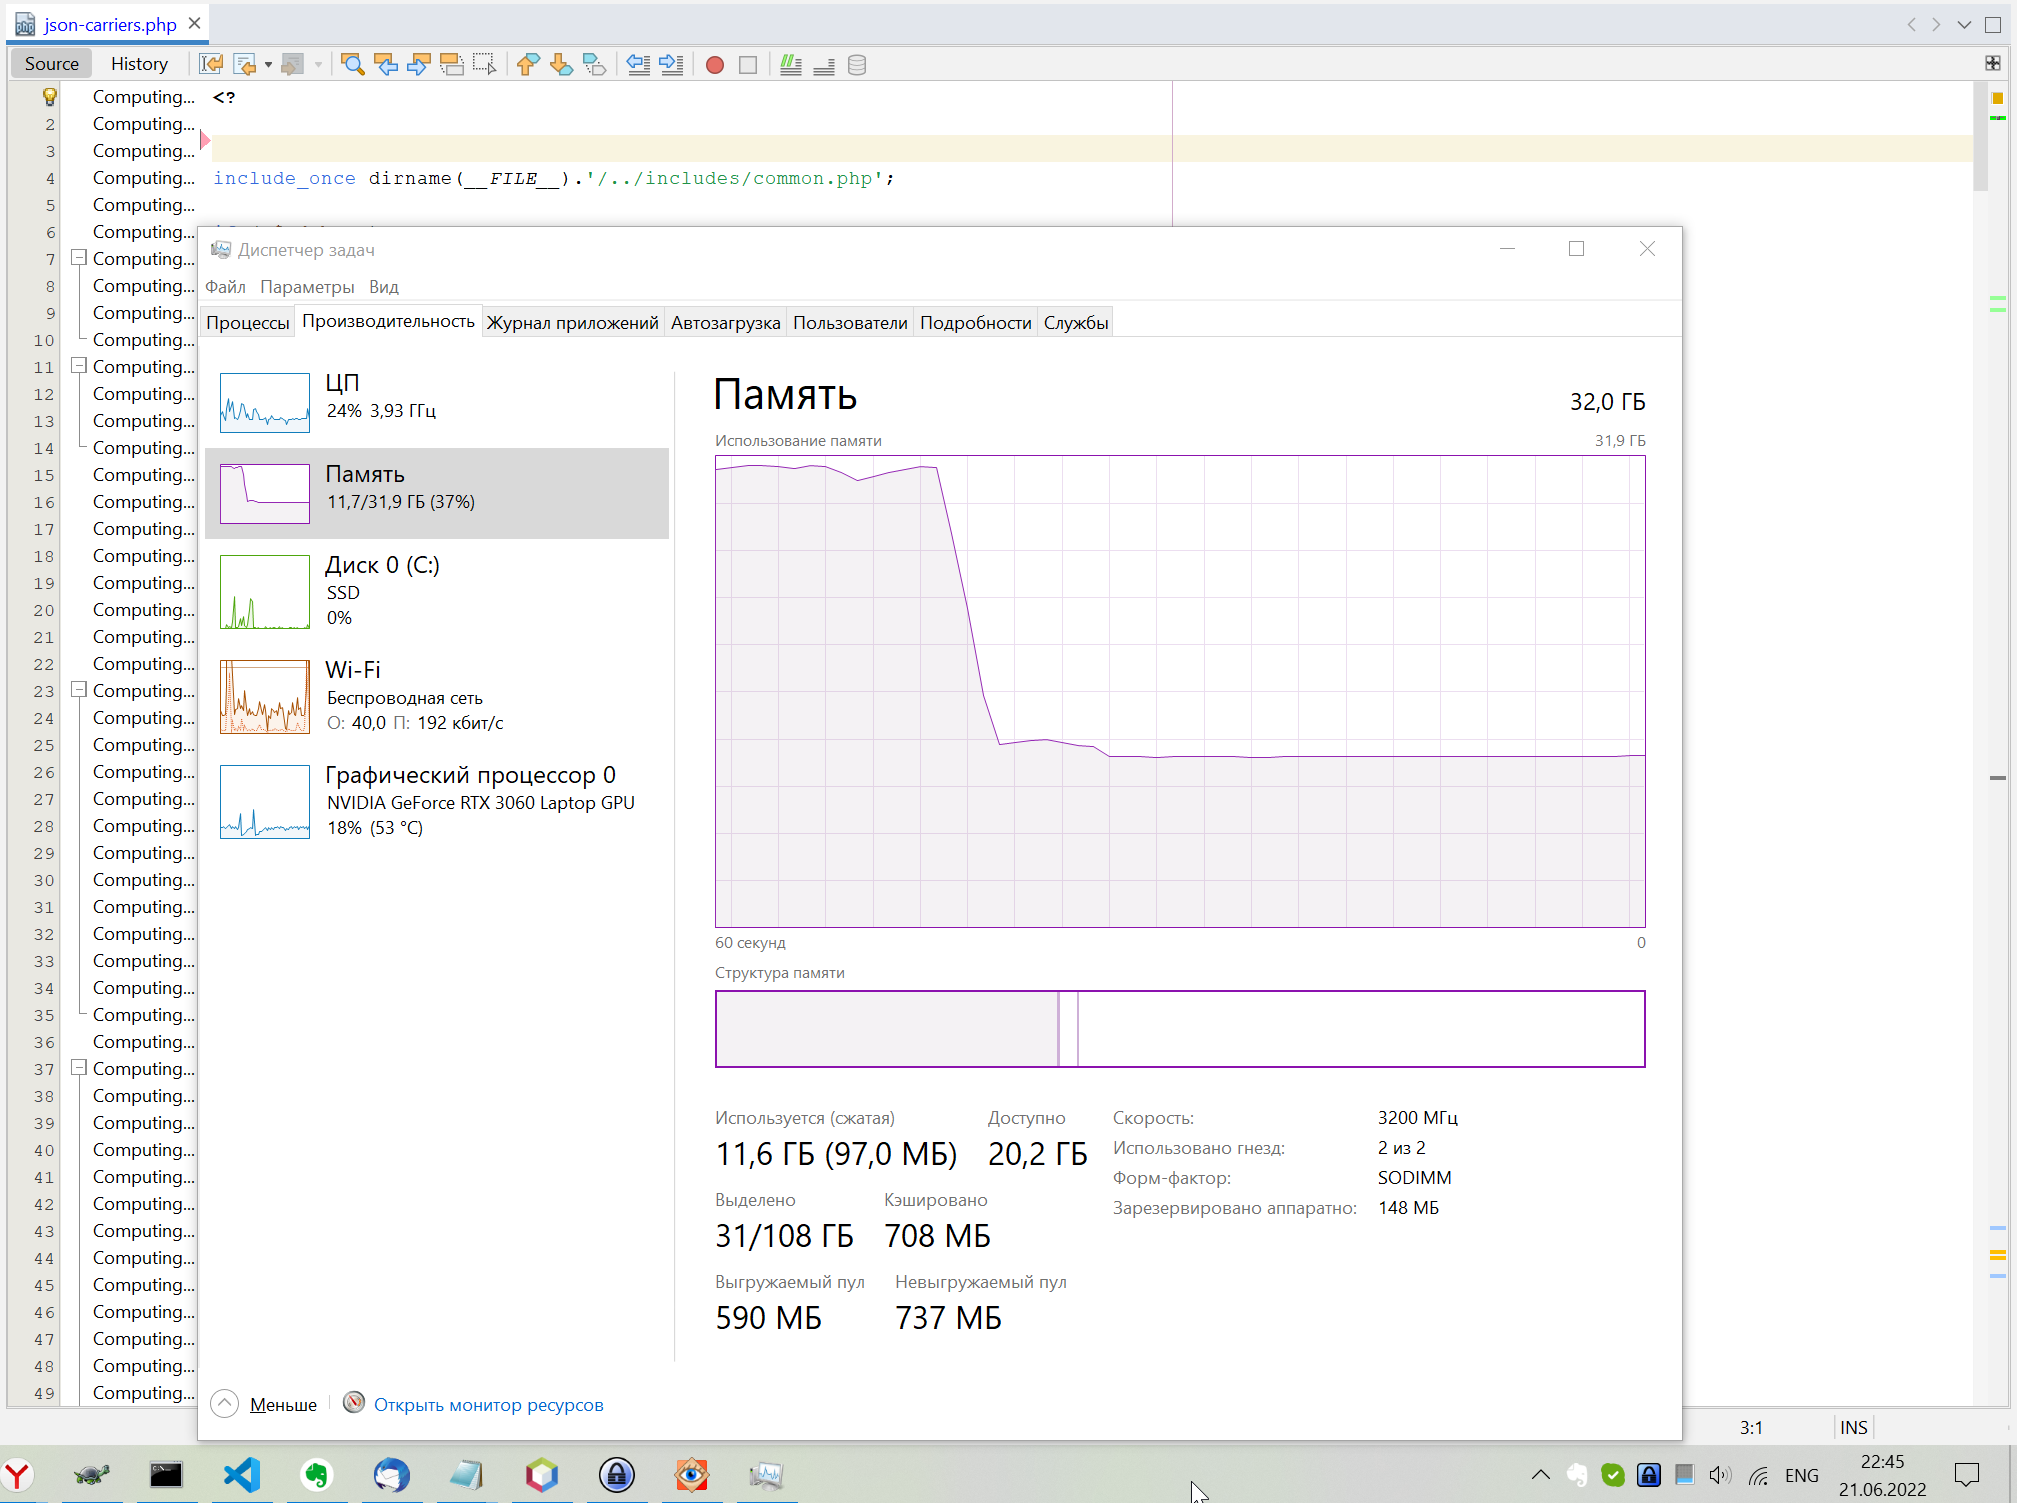
Task: Switch to History view toggle
Action: (139, 64)
